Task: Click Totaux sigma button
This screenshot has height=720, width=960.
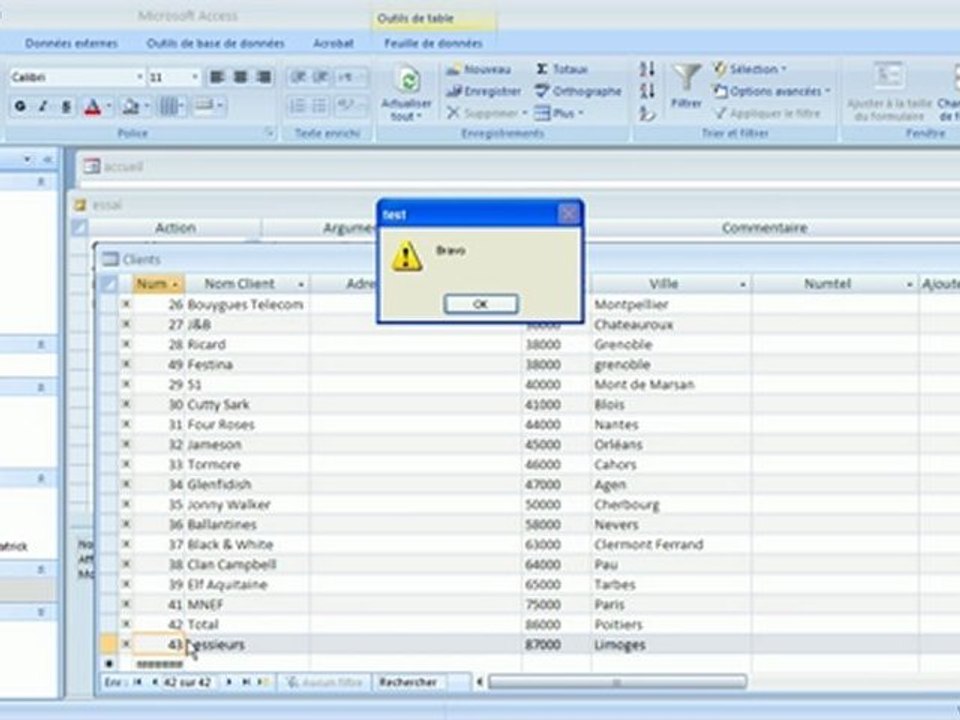Action: (x=562, y=69)
